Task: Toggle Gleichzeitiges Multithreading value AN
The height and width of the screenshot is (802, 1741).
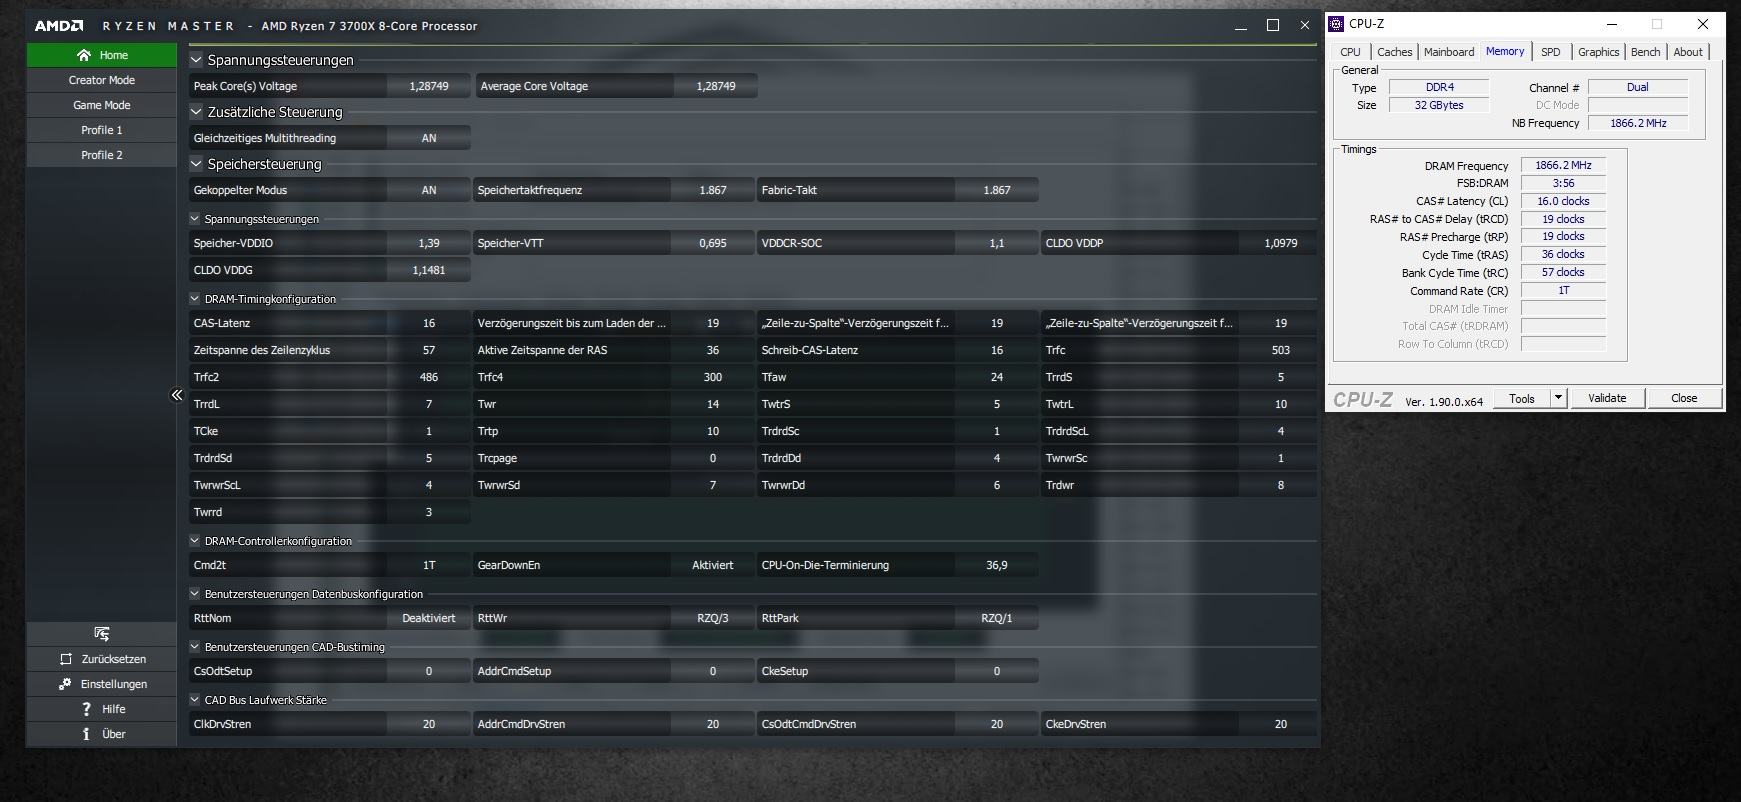Action: 429,138
